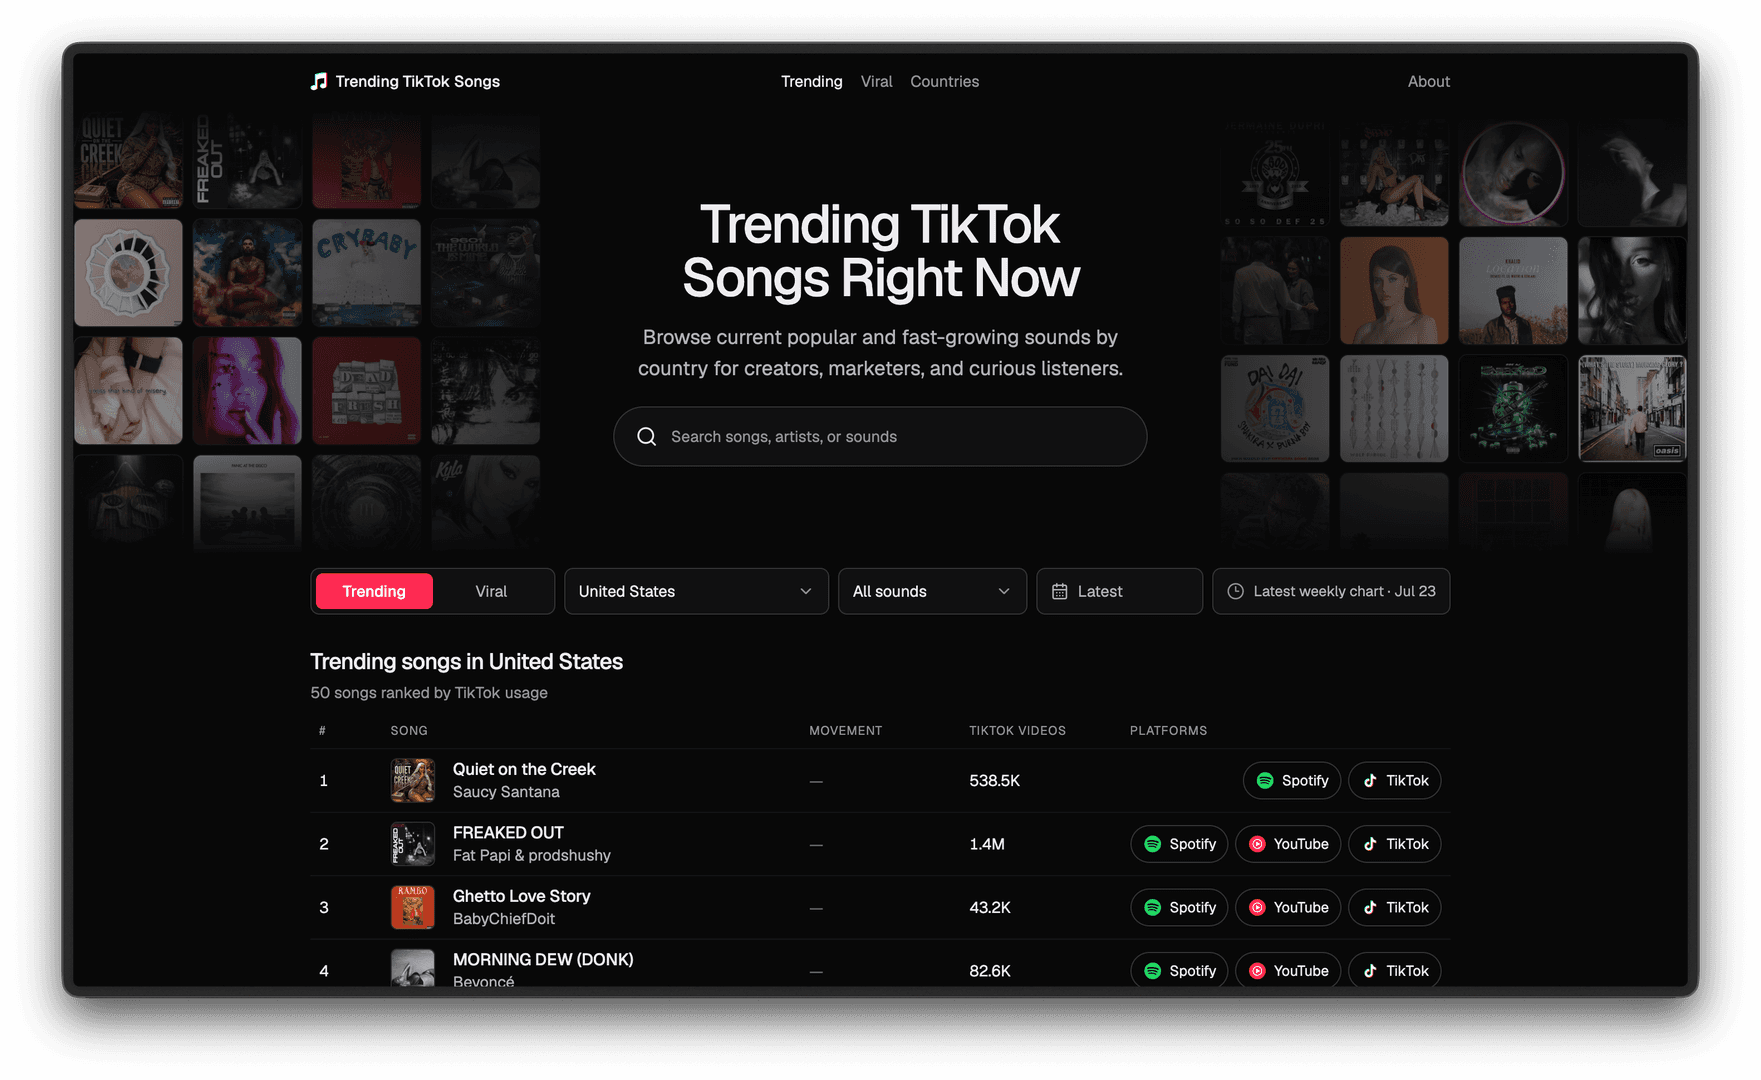Open TikTok link for FREAKED OUT
The image size is (1761, 1080).
pos(1395,844)
